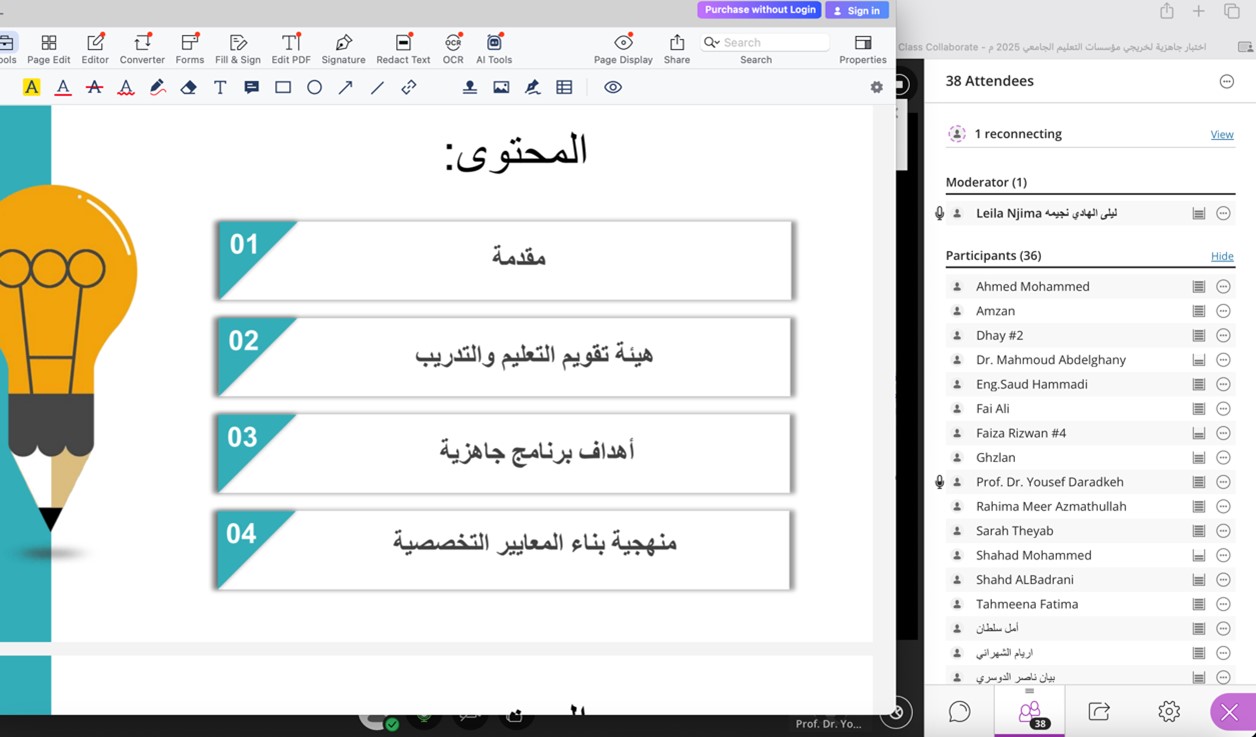Open the OCR tool
Image resolution: width=1256 pixels, height=737 pixels.
(x=453, y=47)
